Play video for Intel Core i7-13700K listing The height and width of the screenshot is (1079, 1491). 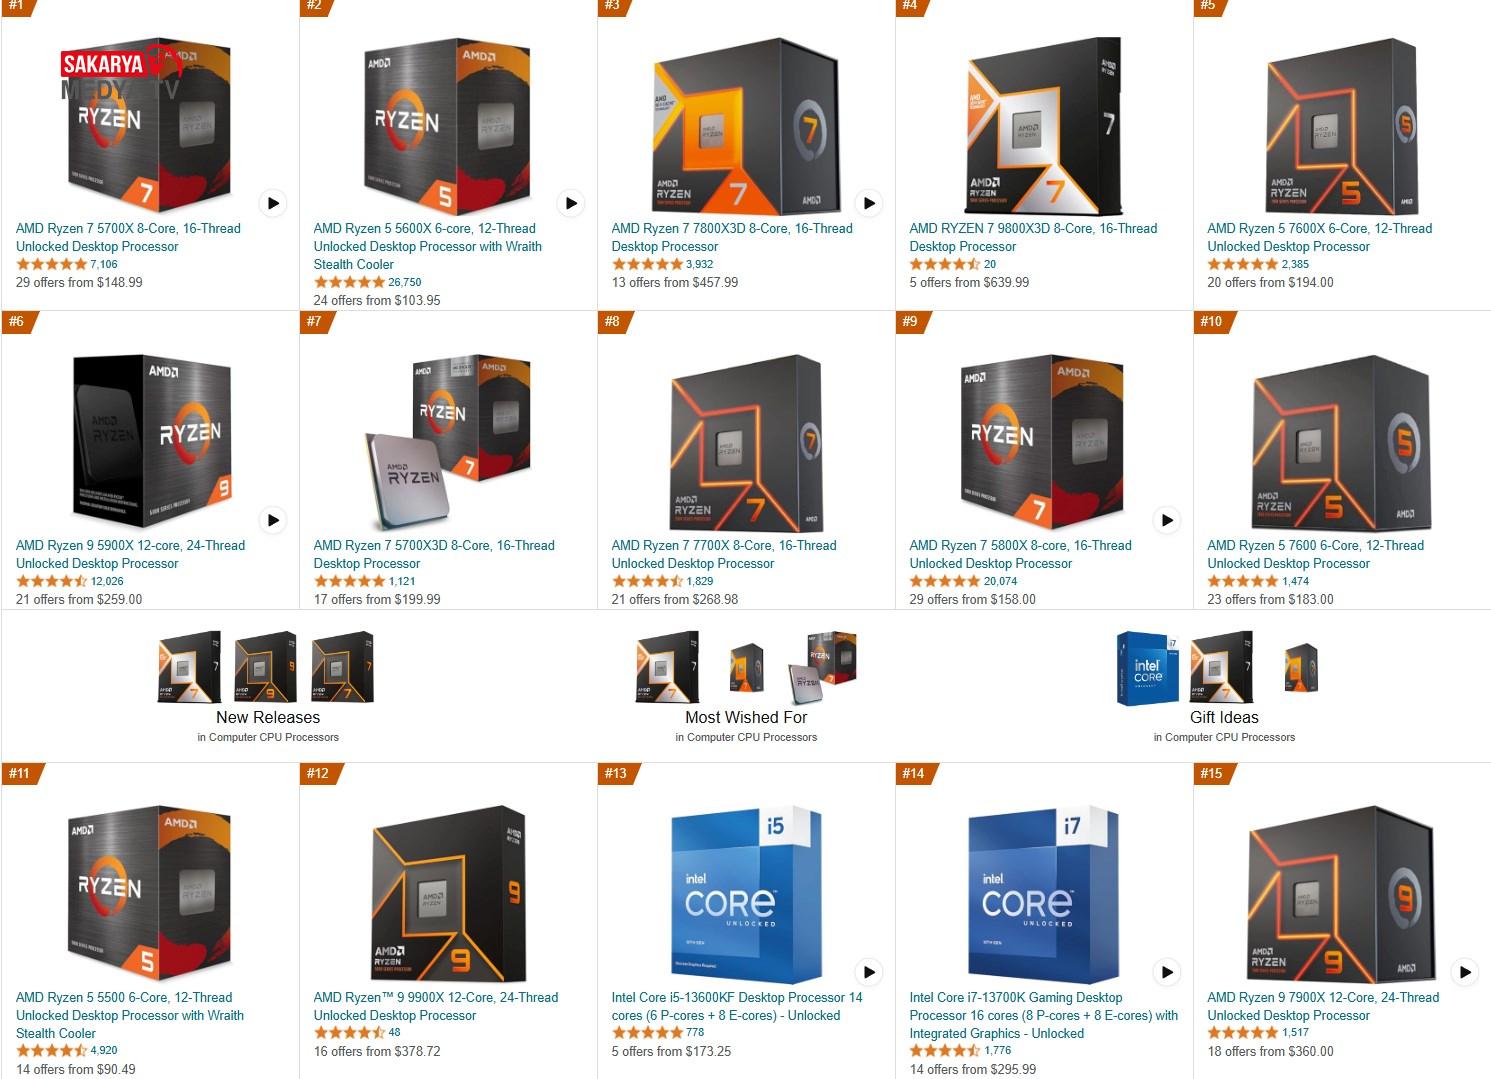(1167, 971)
